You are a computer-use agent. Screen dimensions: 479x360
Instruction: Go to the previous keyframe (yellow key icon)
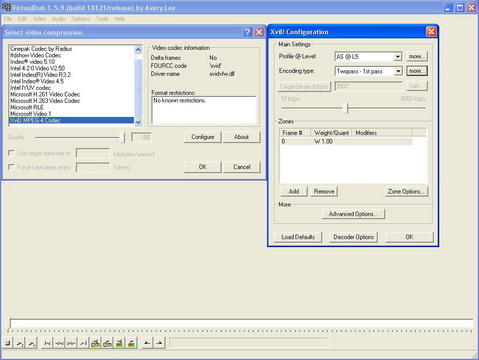[x=95, y=343]
